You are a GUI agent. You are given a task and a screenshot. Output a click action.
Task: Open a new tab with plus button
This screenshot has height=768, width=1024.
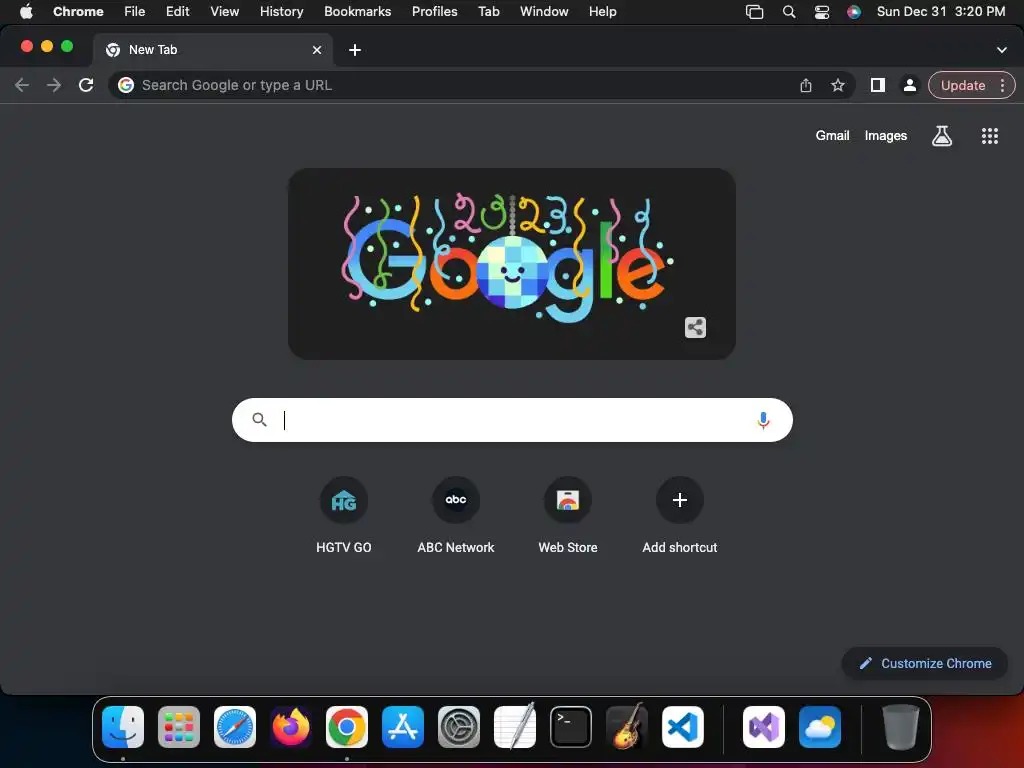click(x=355, y=50)
